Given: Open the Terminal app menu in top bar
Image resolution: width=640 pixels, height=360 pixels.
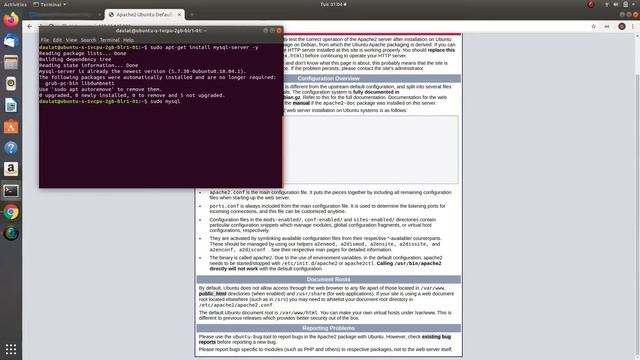Looking at the screenshot, I should [x=49, y=4].
